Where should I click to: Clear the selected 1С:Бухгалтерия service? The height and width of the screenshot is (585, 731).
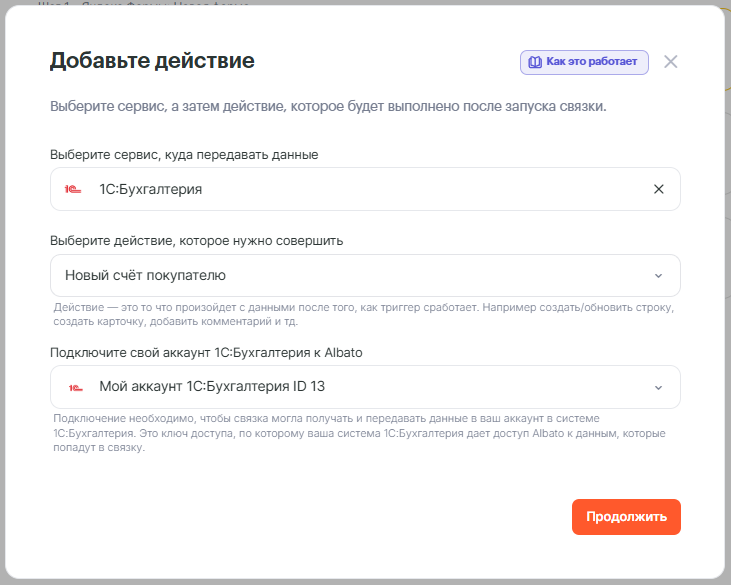[658, 189]
